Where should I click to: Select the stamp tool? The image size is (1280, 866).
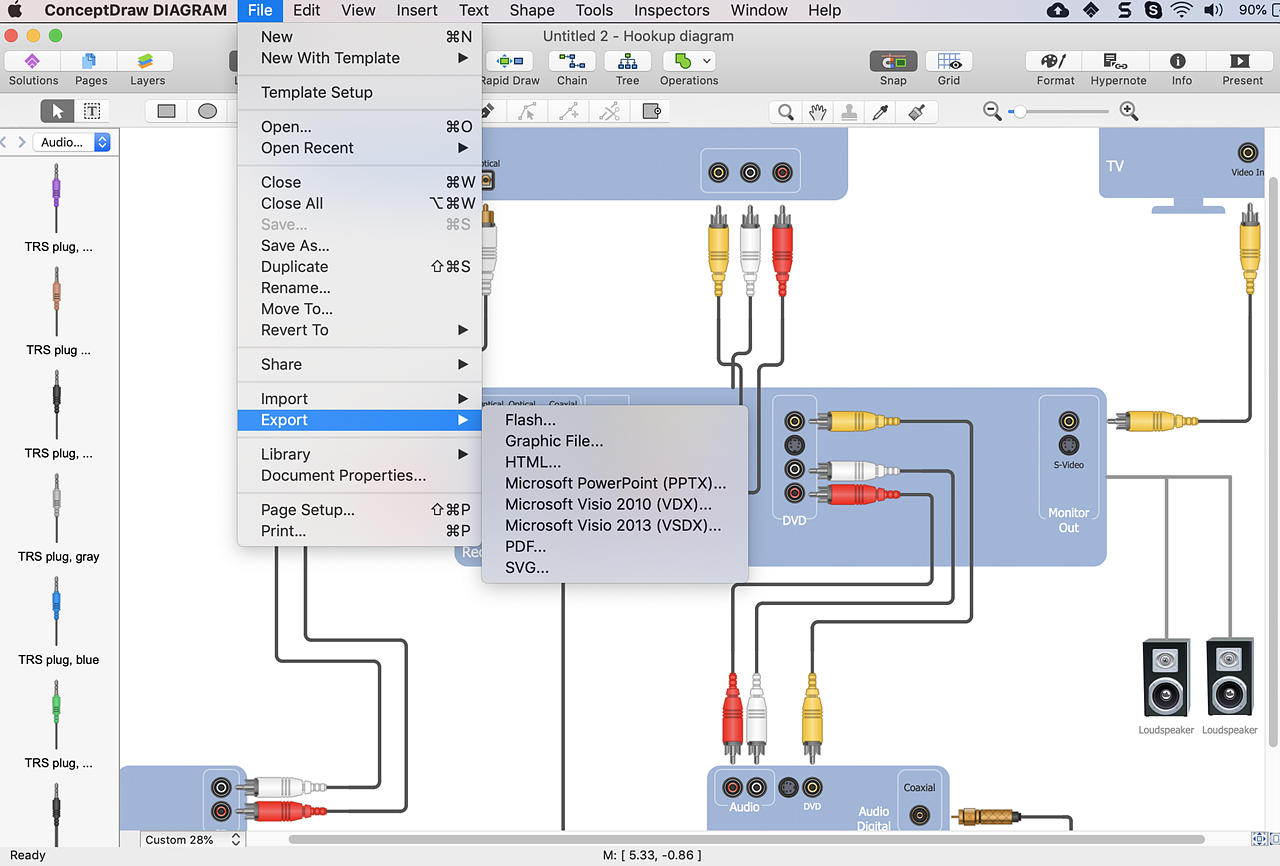[x=849, y=112]
